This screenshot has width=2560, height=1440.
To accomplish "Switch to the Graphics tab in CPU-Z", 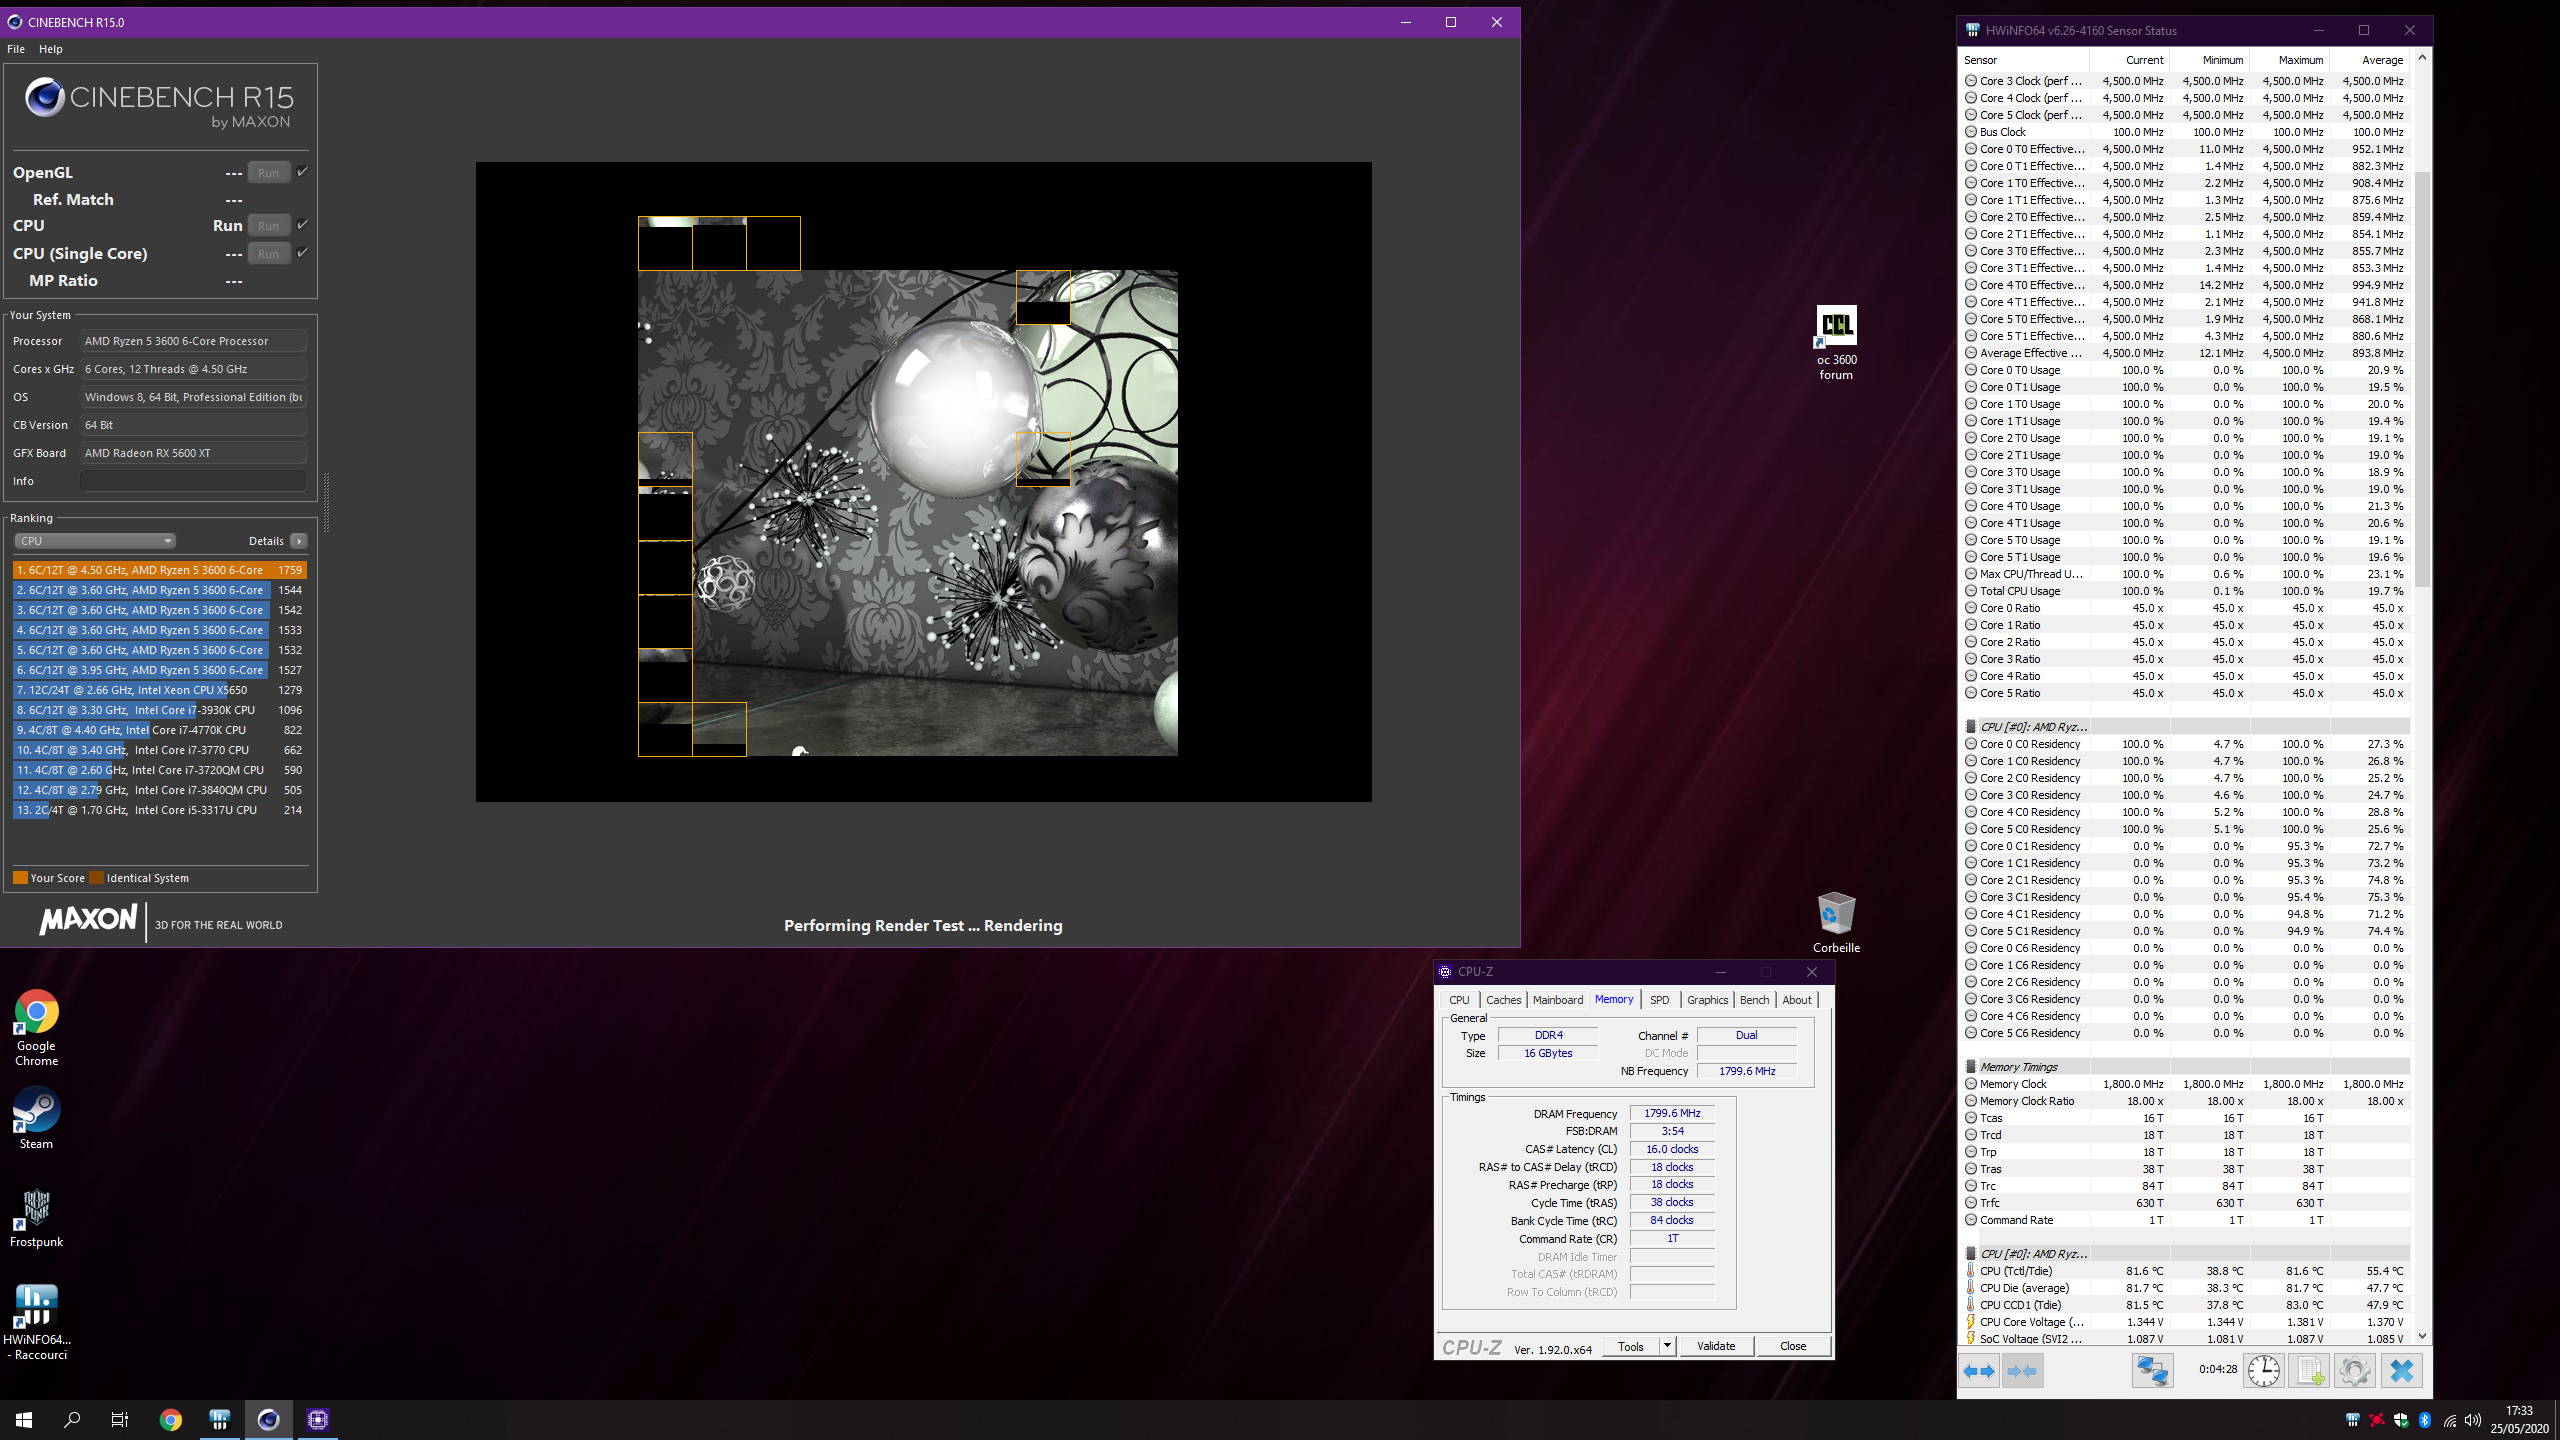I will pos(1707,1000).
